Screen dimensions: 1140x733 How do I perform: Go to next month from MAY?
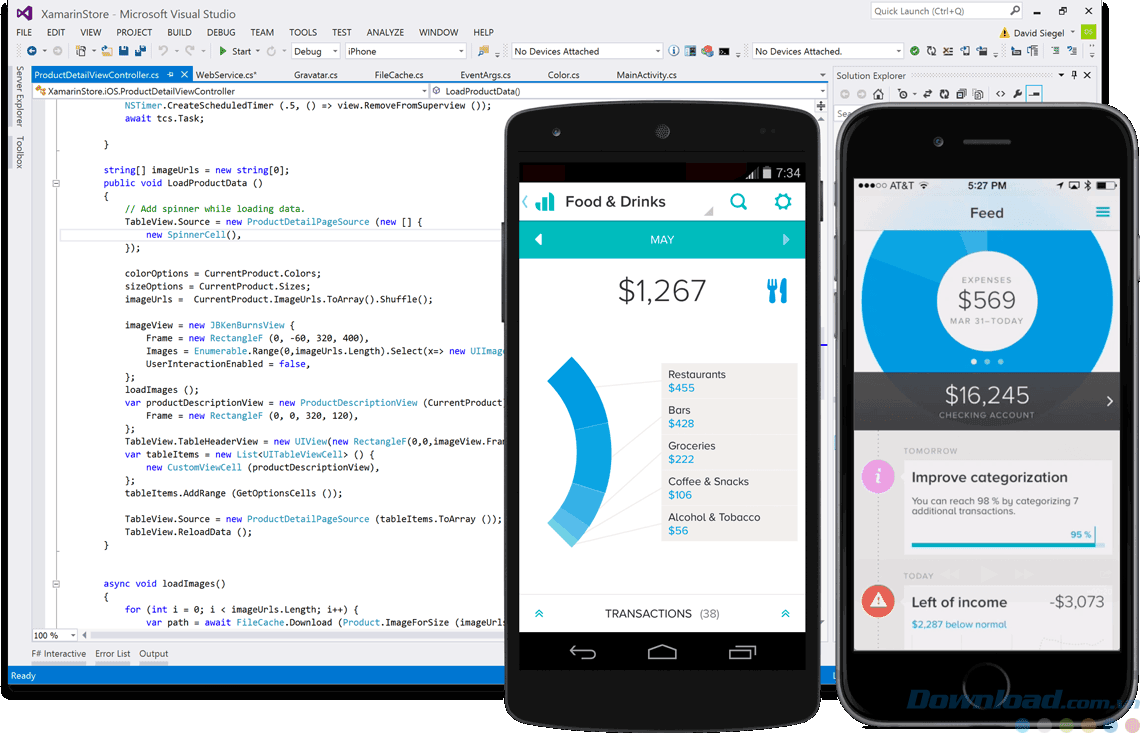[x=785, y=239]
